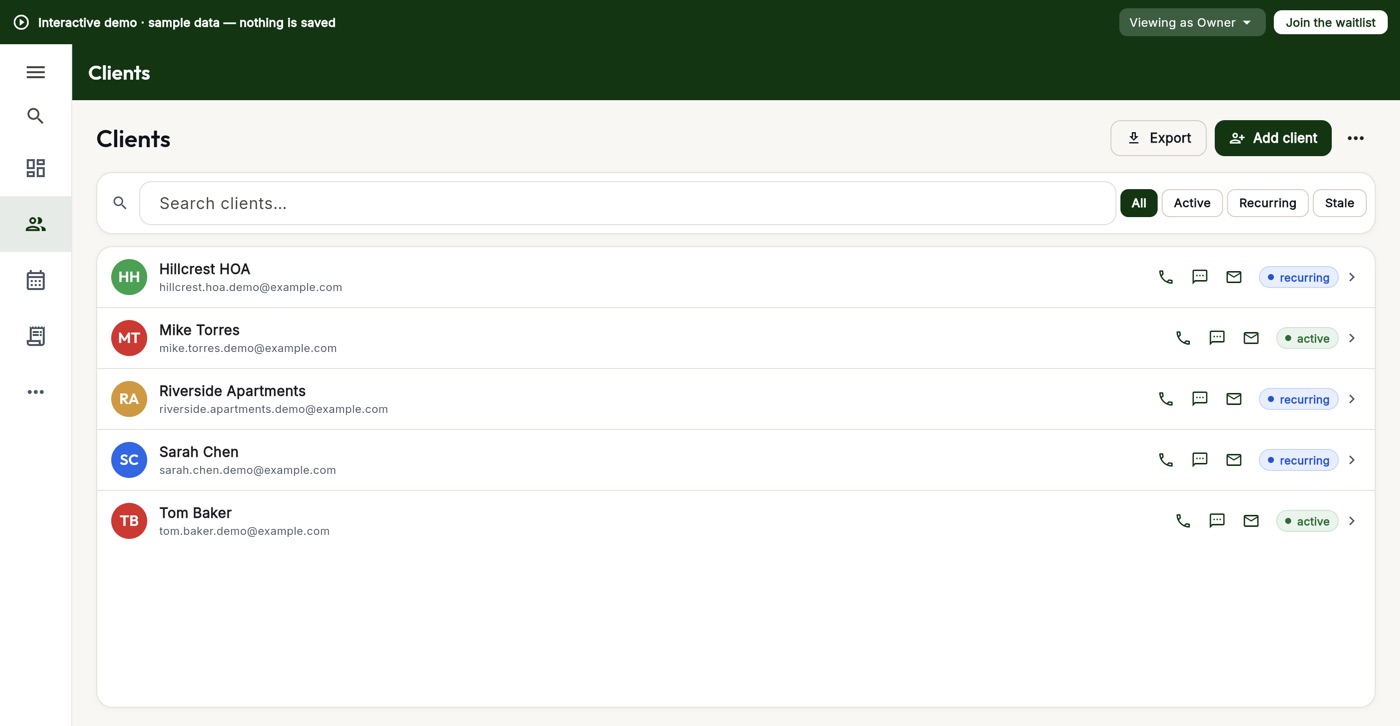Click the recurring badge for Hillcrest HOA

pos(1298,277)
